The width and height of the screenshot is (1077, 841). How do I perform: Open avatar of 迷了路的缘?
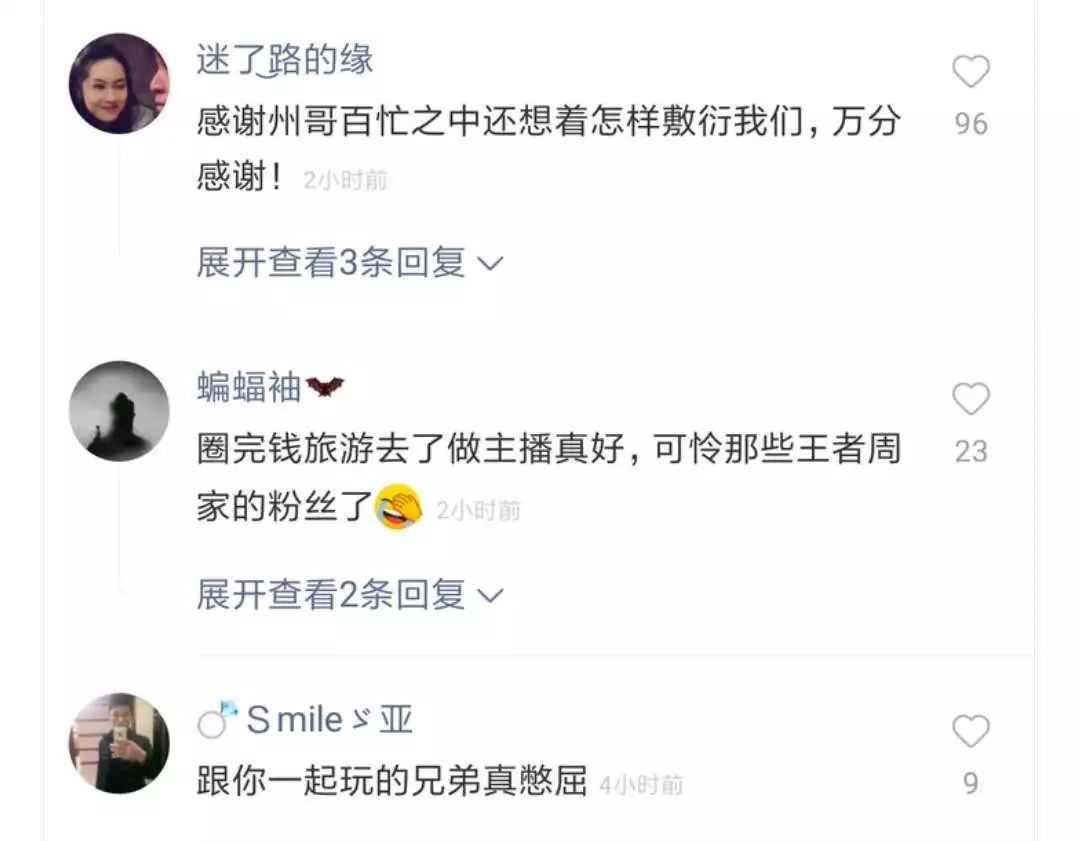120,83
